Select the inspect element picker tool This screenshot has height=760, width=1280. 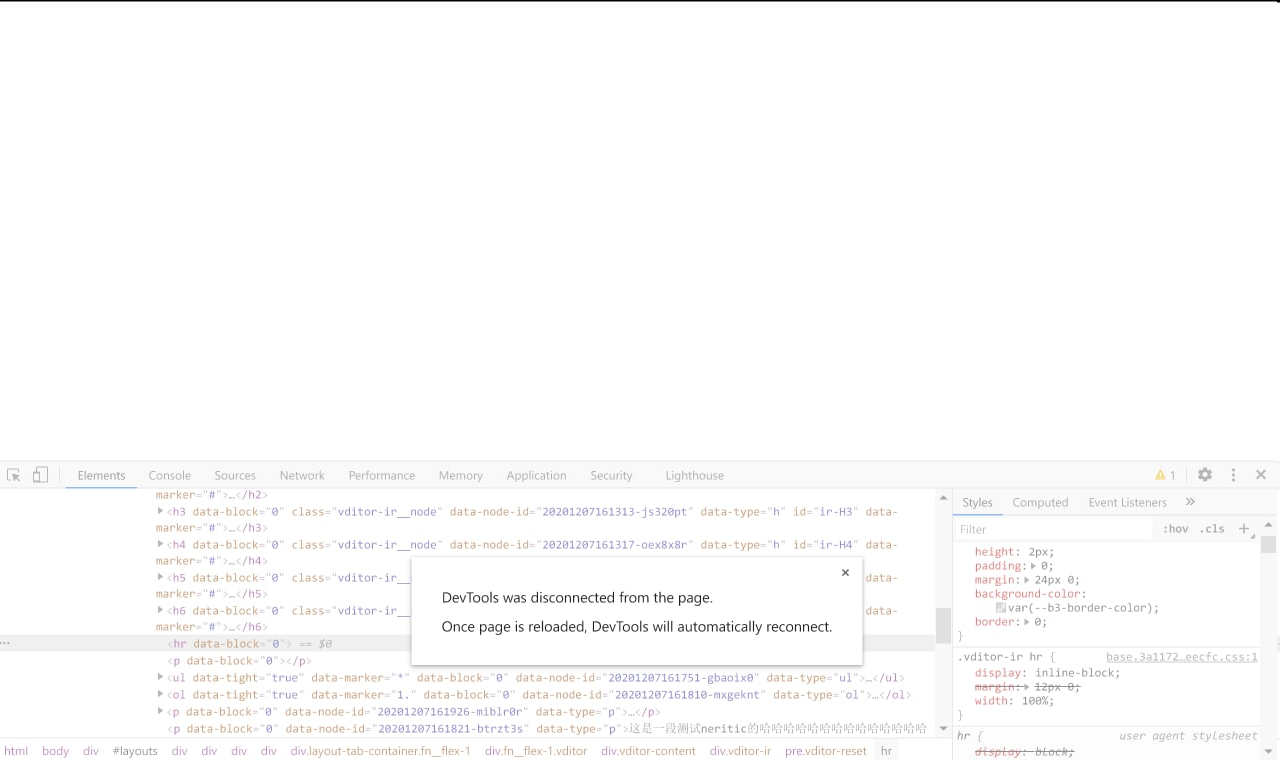click(x=13, y=474)
